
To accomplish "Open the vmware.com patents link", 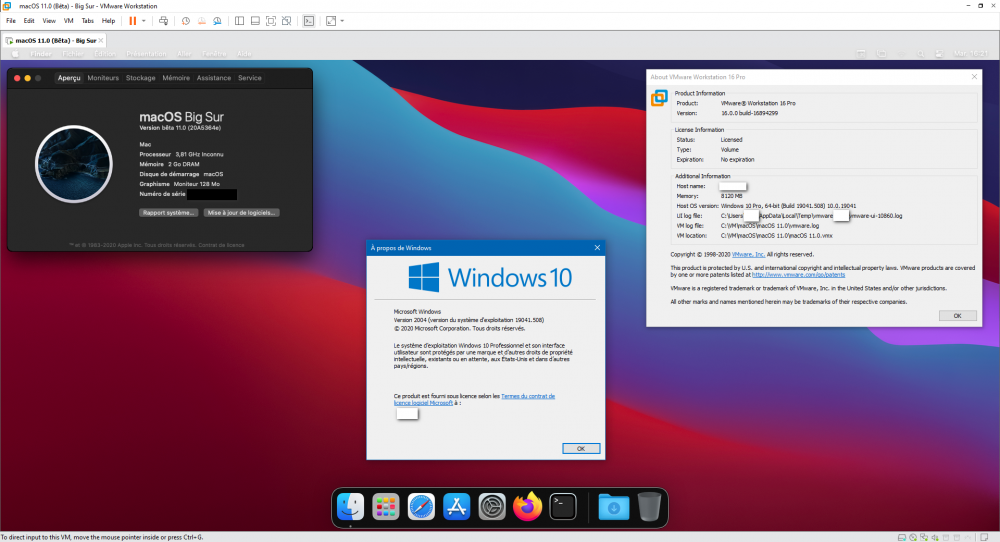I will pyautogui.click(x=798, y=275).
